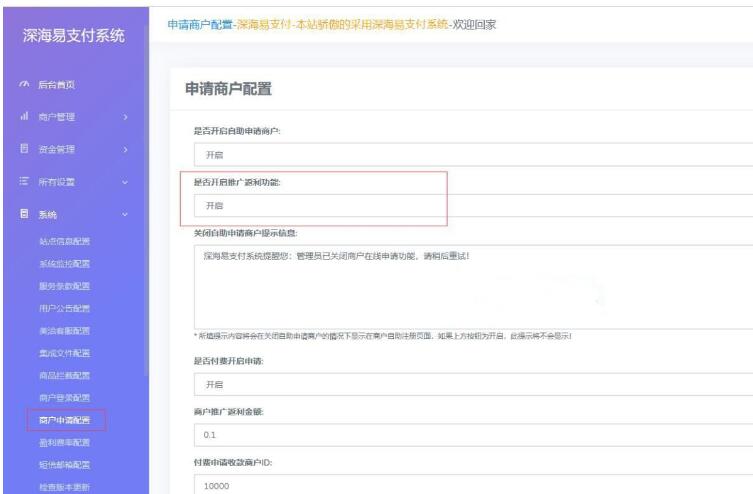Open 系统监控配置 in the sidebar
Viewport: 753px width, 494px height.
pos(64,264)
